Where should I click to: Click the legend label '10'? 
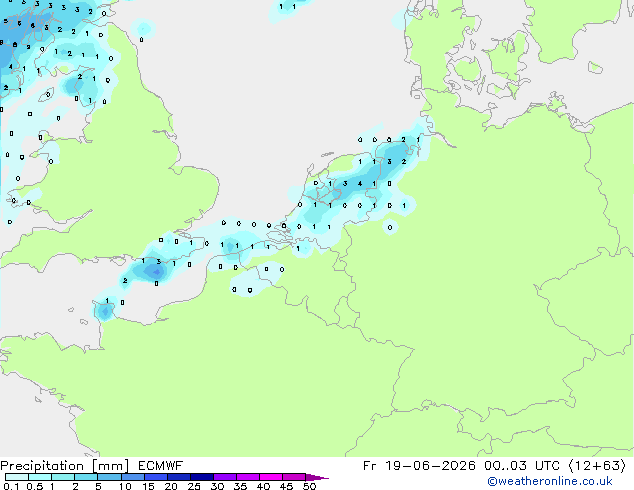125,486
